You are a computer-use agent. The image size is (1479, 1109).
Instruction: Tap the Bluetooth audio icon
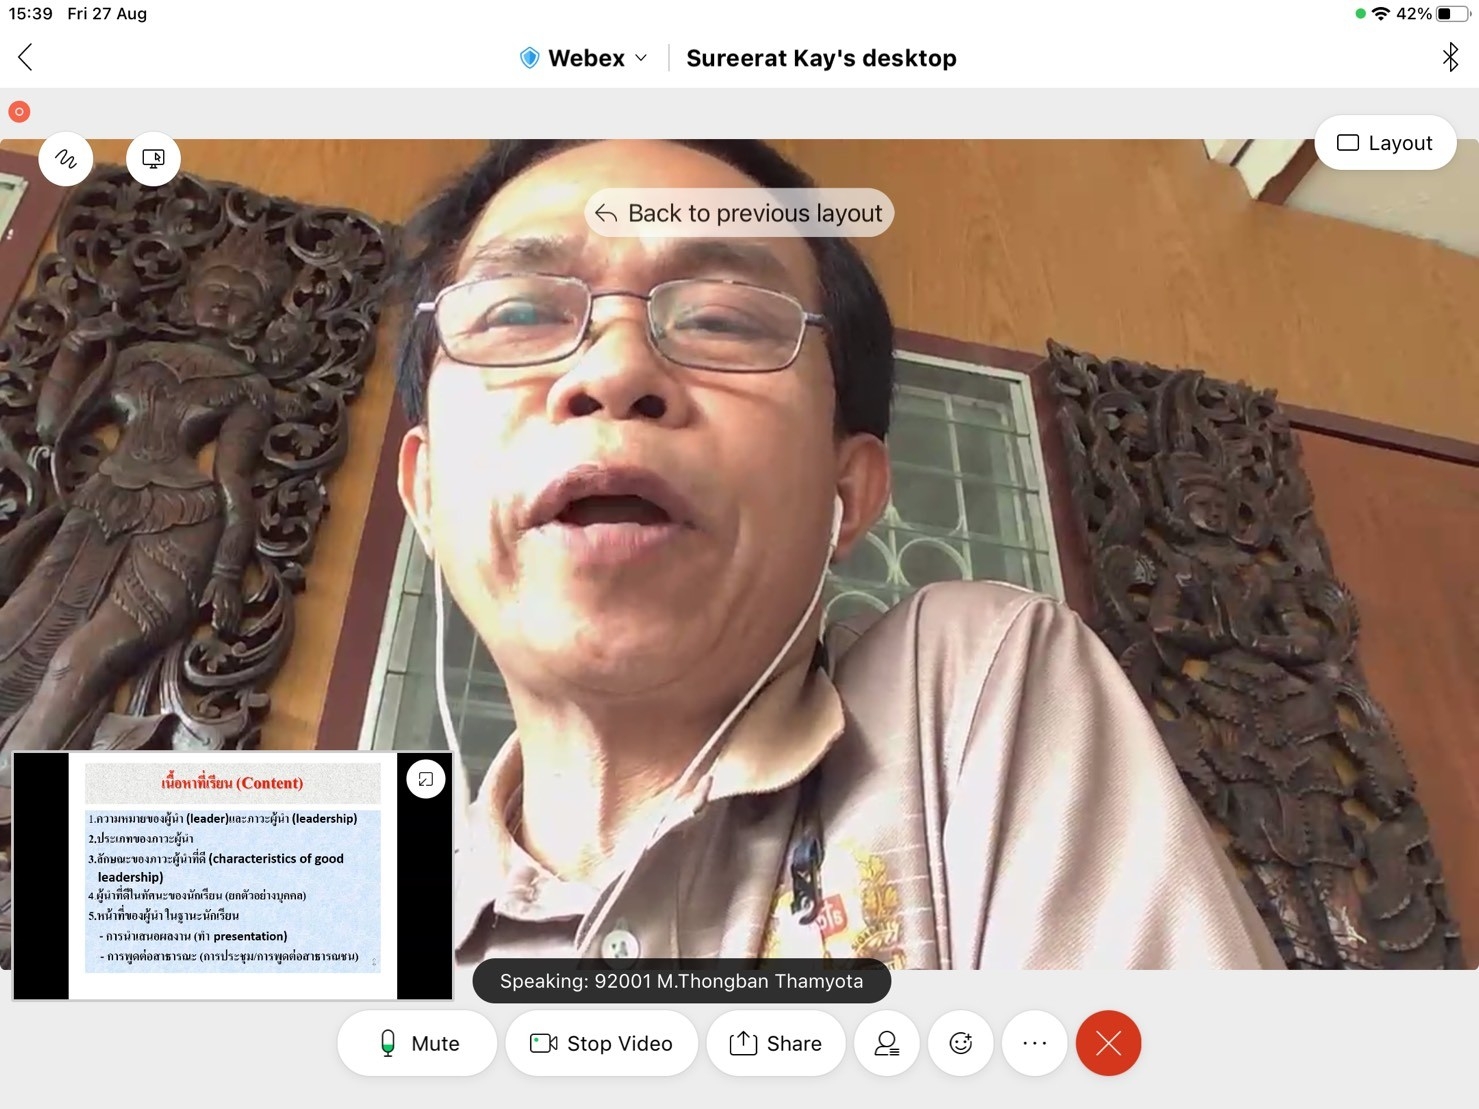point(1449,58)
